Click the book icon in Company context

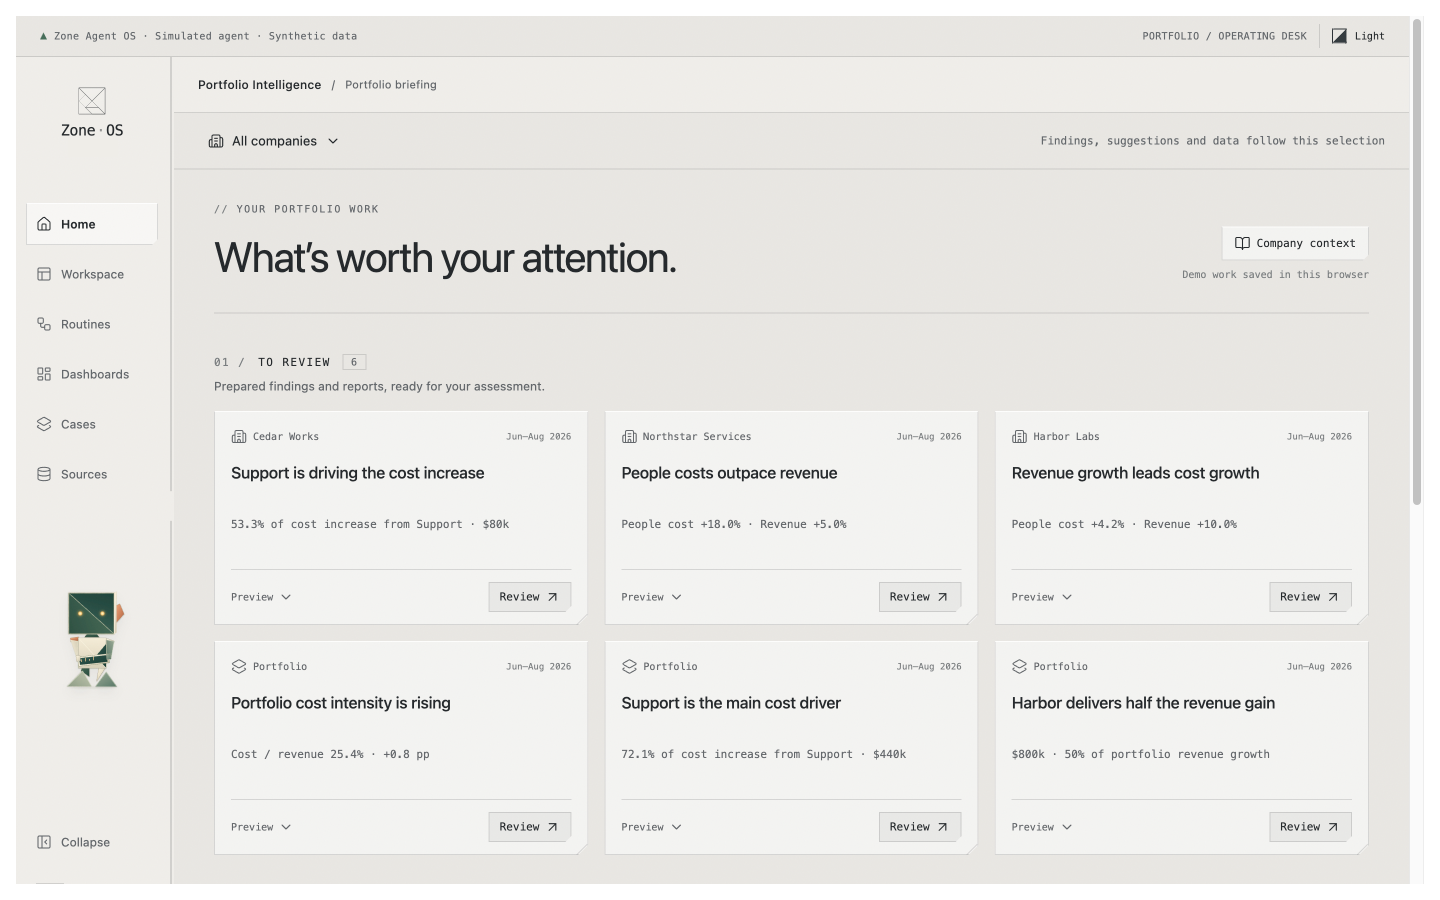click(x=1242, y=243)
